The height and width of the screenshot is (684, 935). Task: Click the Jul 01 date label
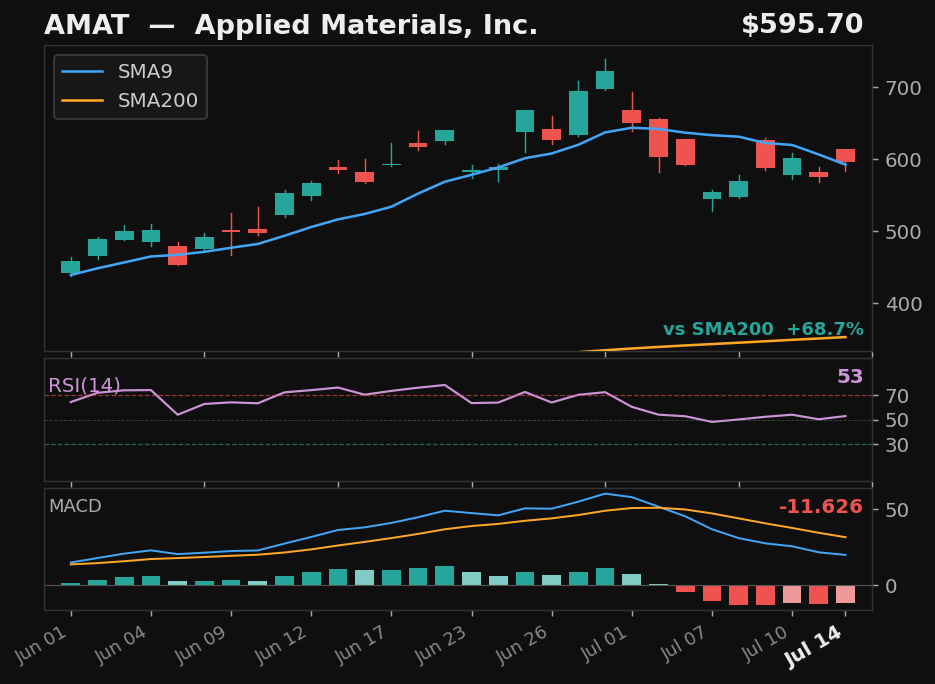pos(603,645)
